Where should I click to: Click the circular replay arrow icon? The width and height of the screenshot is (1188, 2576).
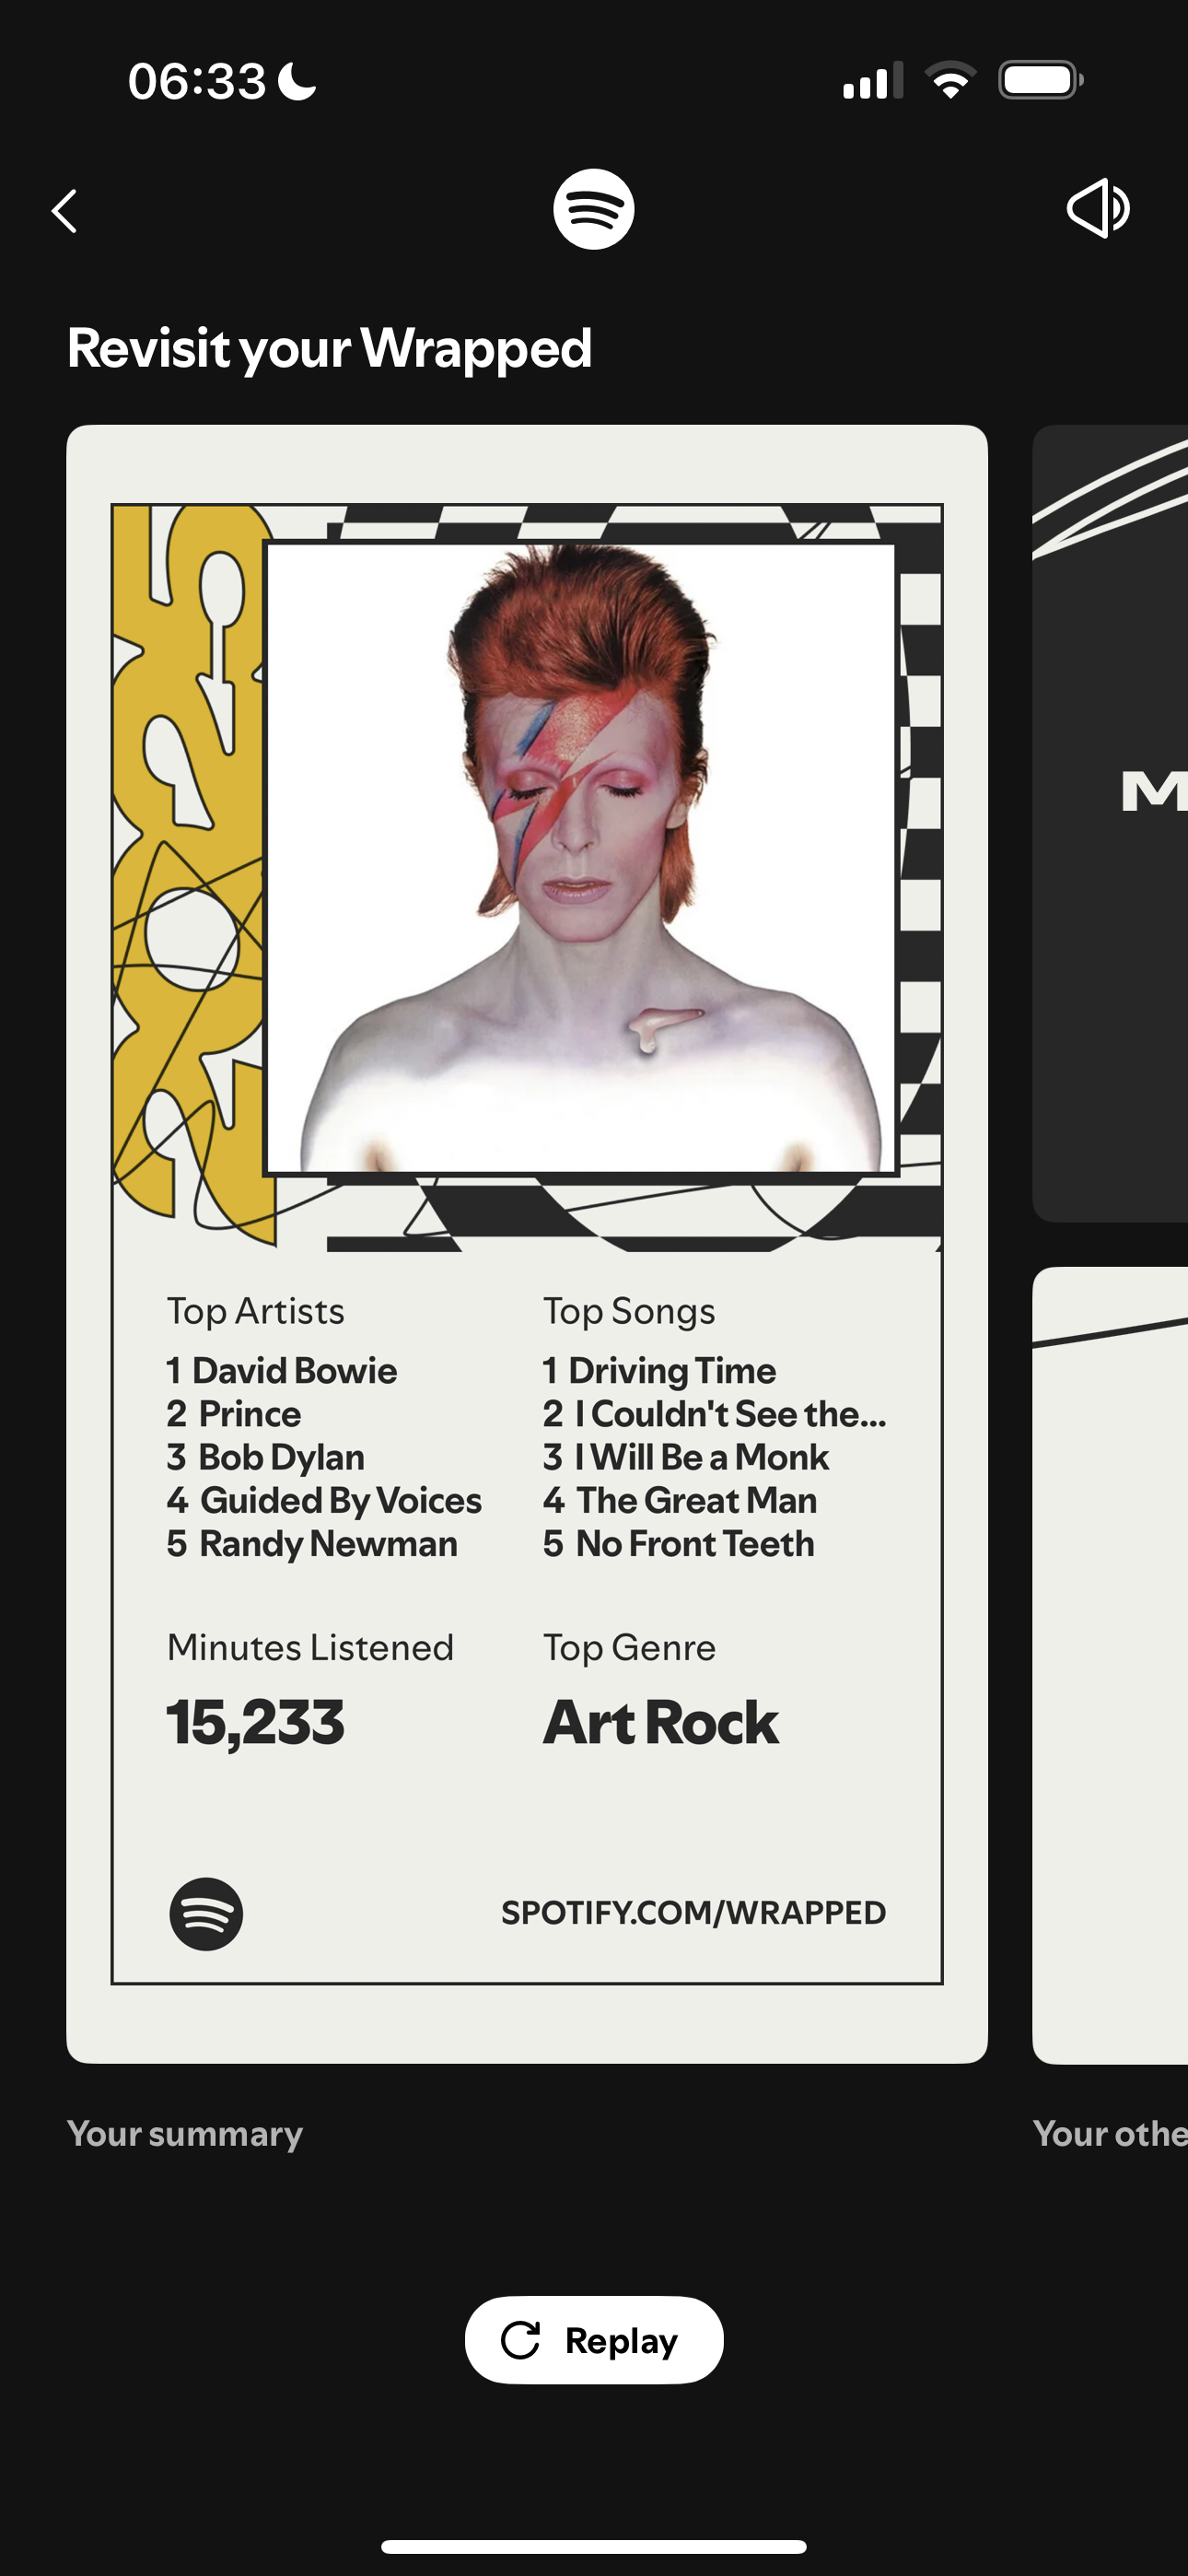[520, 2340]
